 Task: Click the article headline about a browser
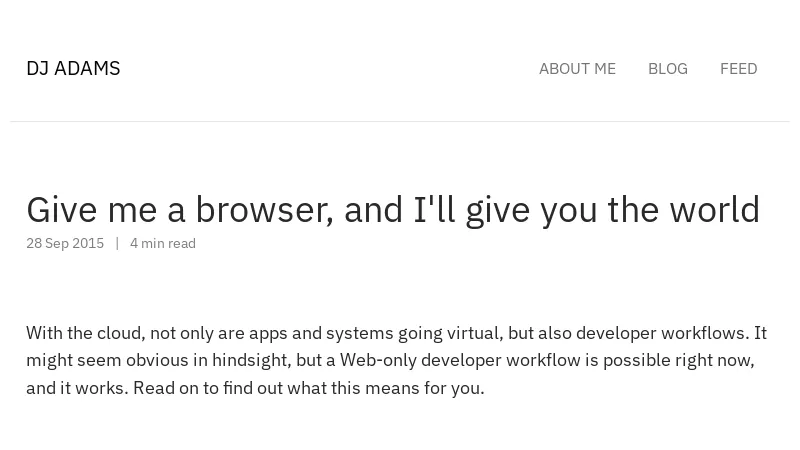point(393,210)
